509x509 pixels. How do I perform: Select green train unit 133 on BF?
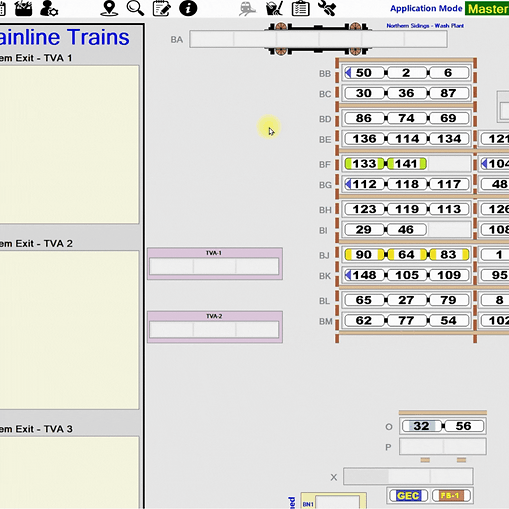click(x=364, y=164)
